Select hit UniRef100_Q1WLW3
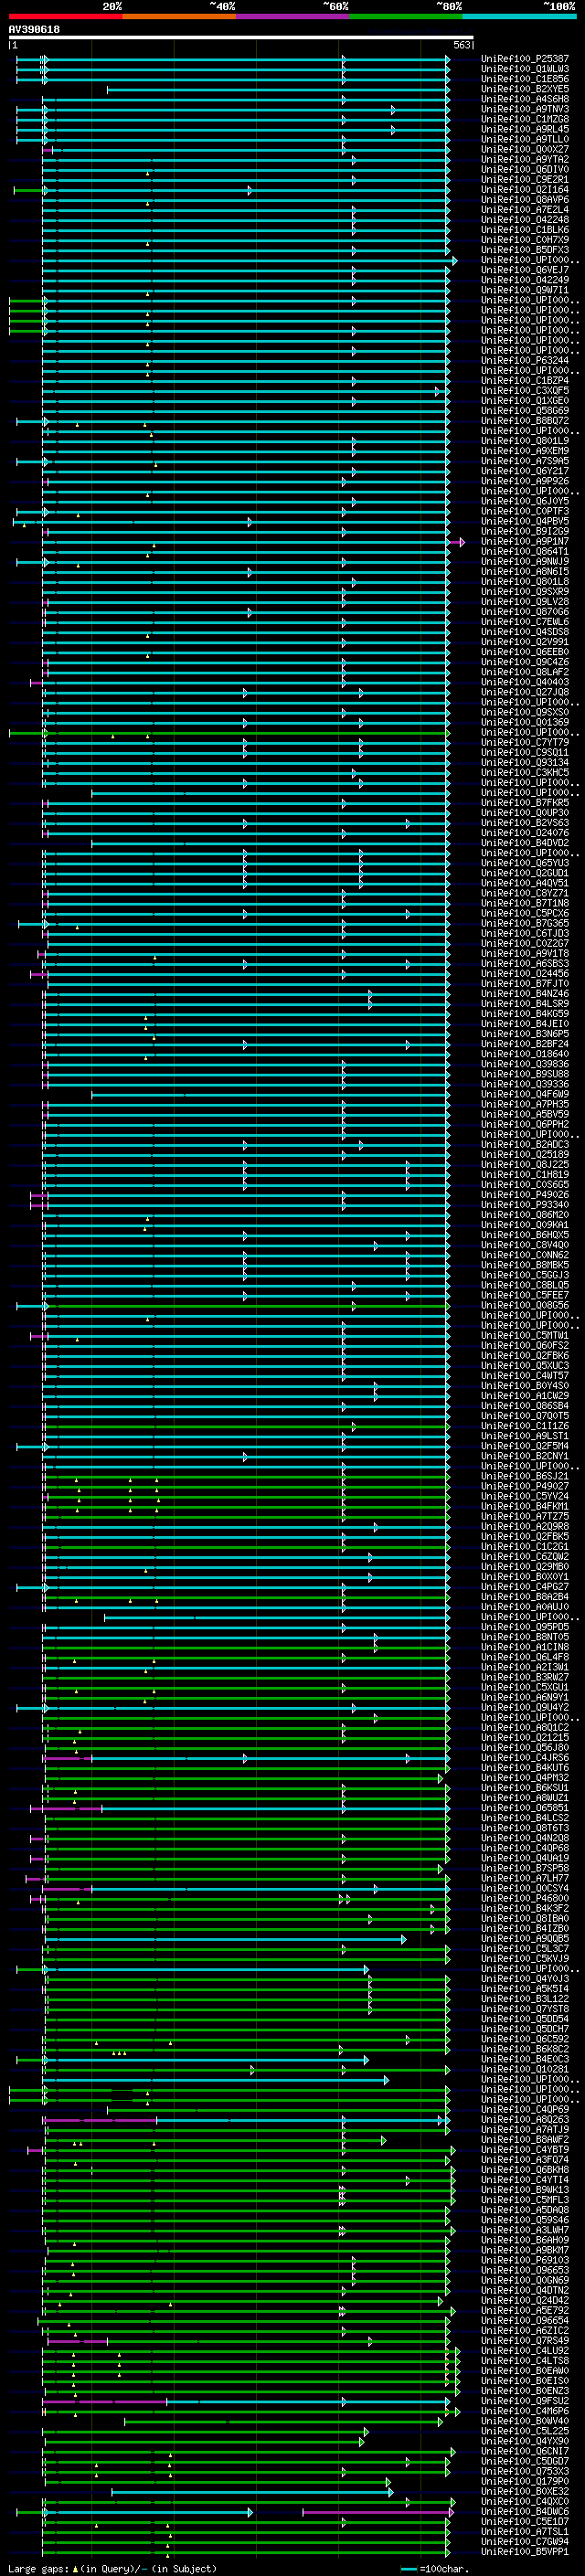The height and width of the screenshot is (2576, 585). pos(525,69)
